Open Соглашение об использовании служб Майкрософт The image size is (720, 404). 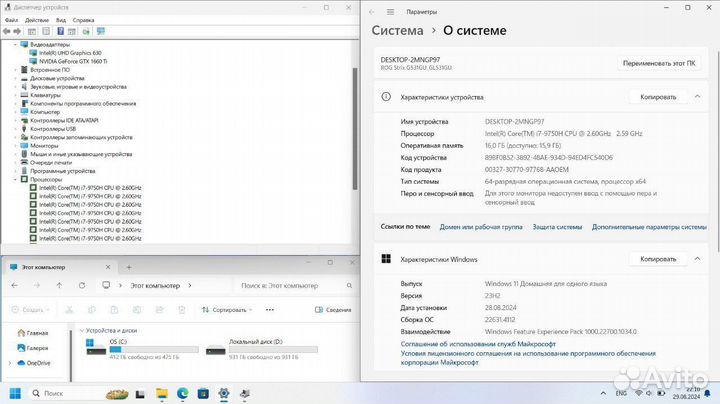pos(478,344)
